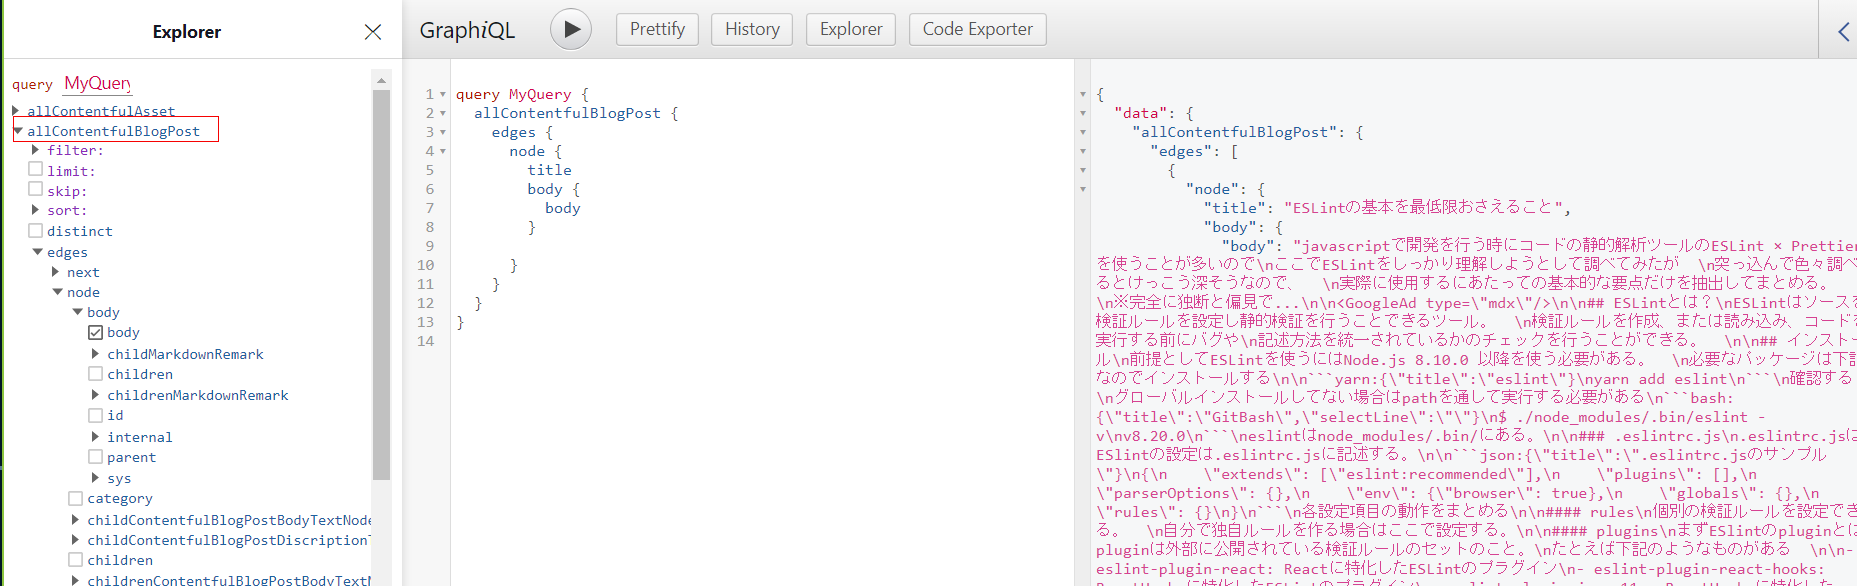
Task: Open the docs panel with the chevron arrow
Action: tap(1843, 31)
